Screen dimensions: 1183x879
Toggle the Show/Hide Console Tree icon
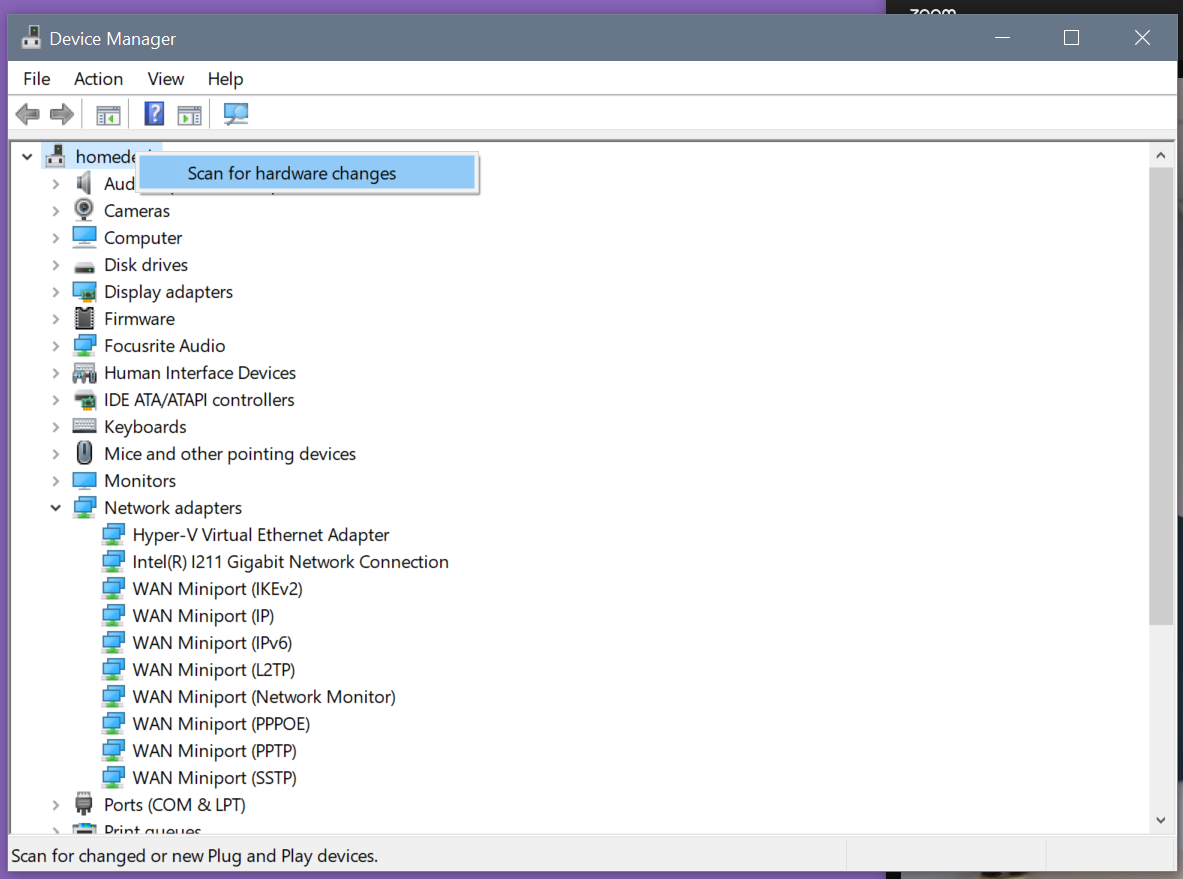(x=108, y=114)
